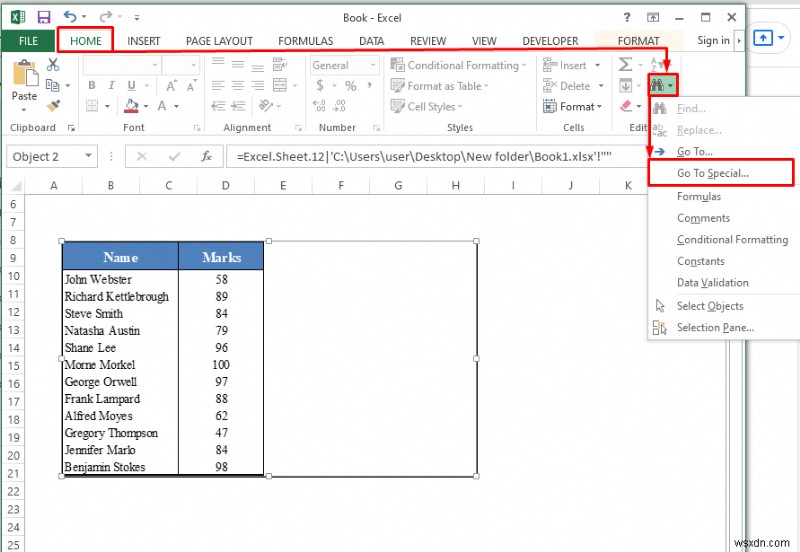The image size is (800, 552).
Task: Click the Wrap Text icon
Action: [280, 64]
